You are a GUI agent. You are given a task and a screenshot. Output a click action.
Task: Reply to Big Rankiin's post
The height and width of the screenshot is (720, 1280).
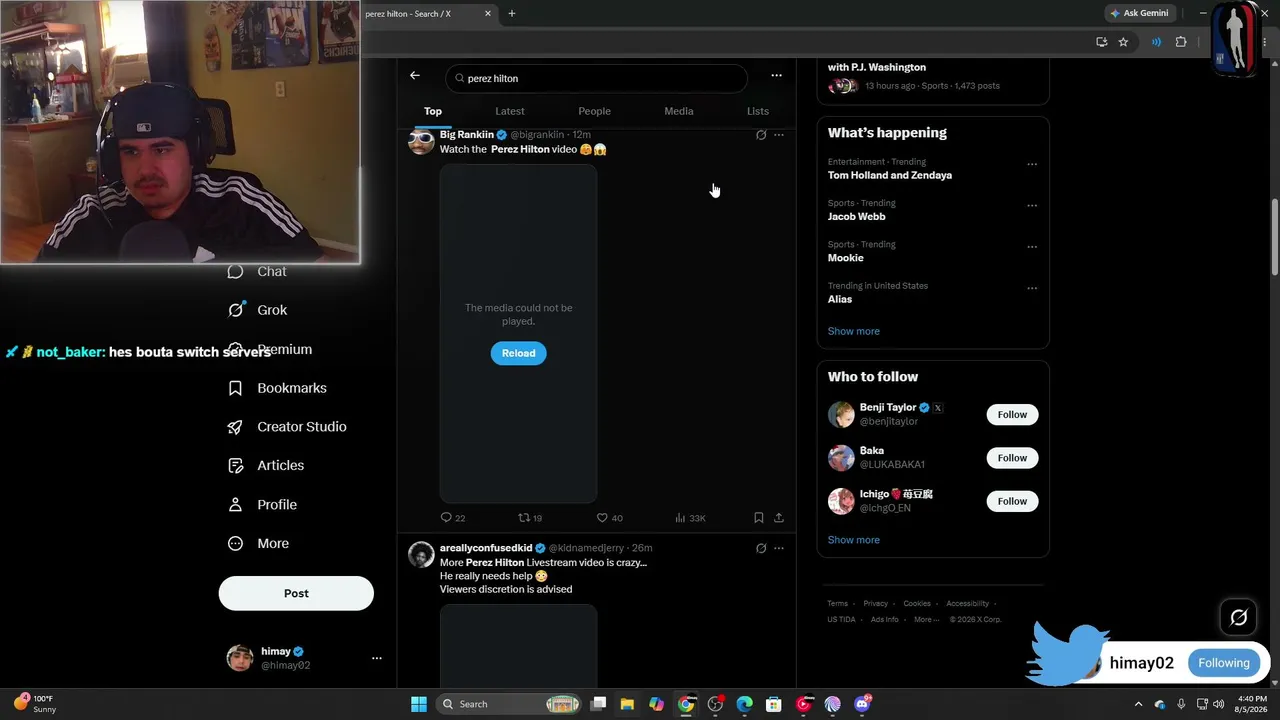pos(453,518)
